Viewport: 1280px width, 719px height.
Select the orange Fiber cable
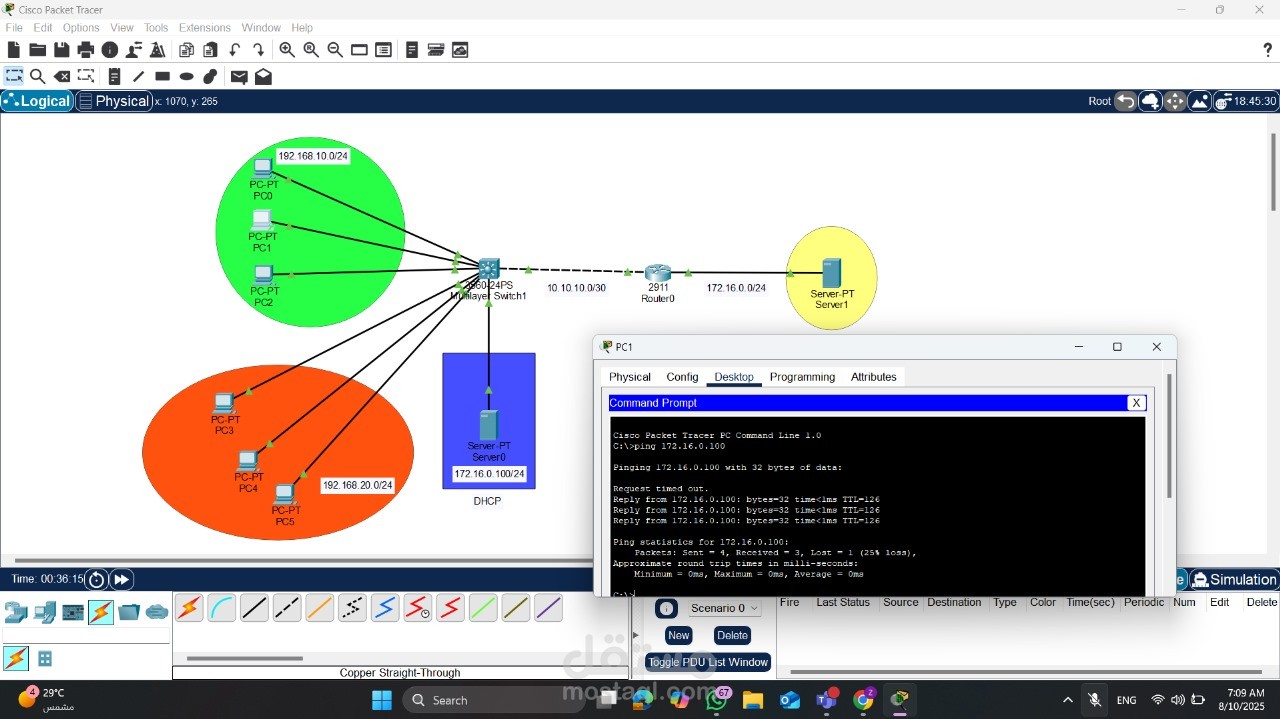pyautogui.click(x=319, y=607)
